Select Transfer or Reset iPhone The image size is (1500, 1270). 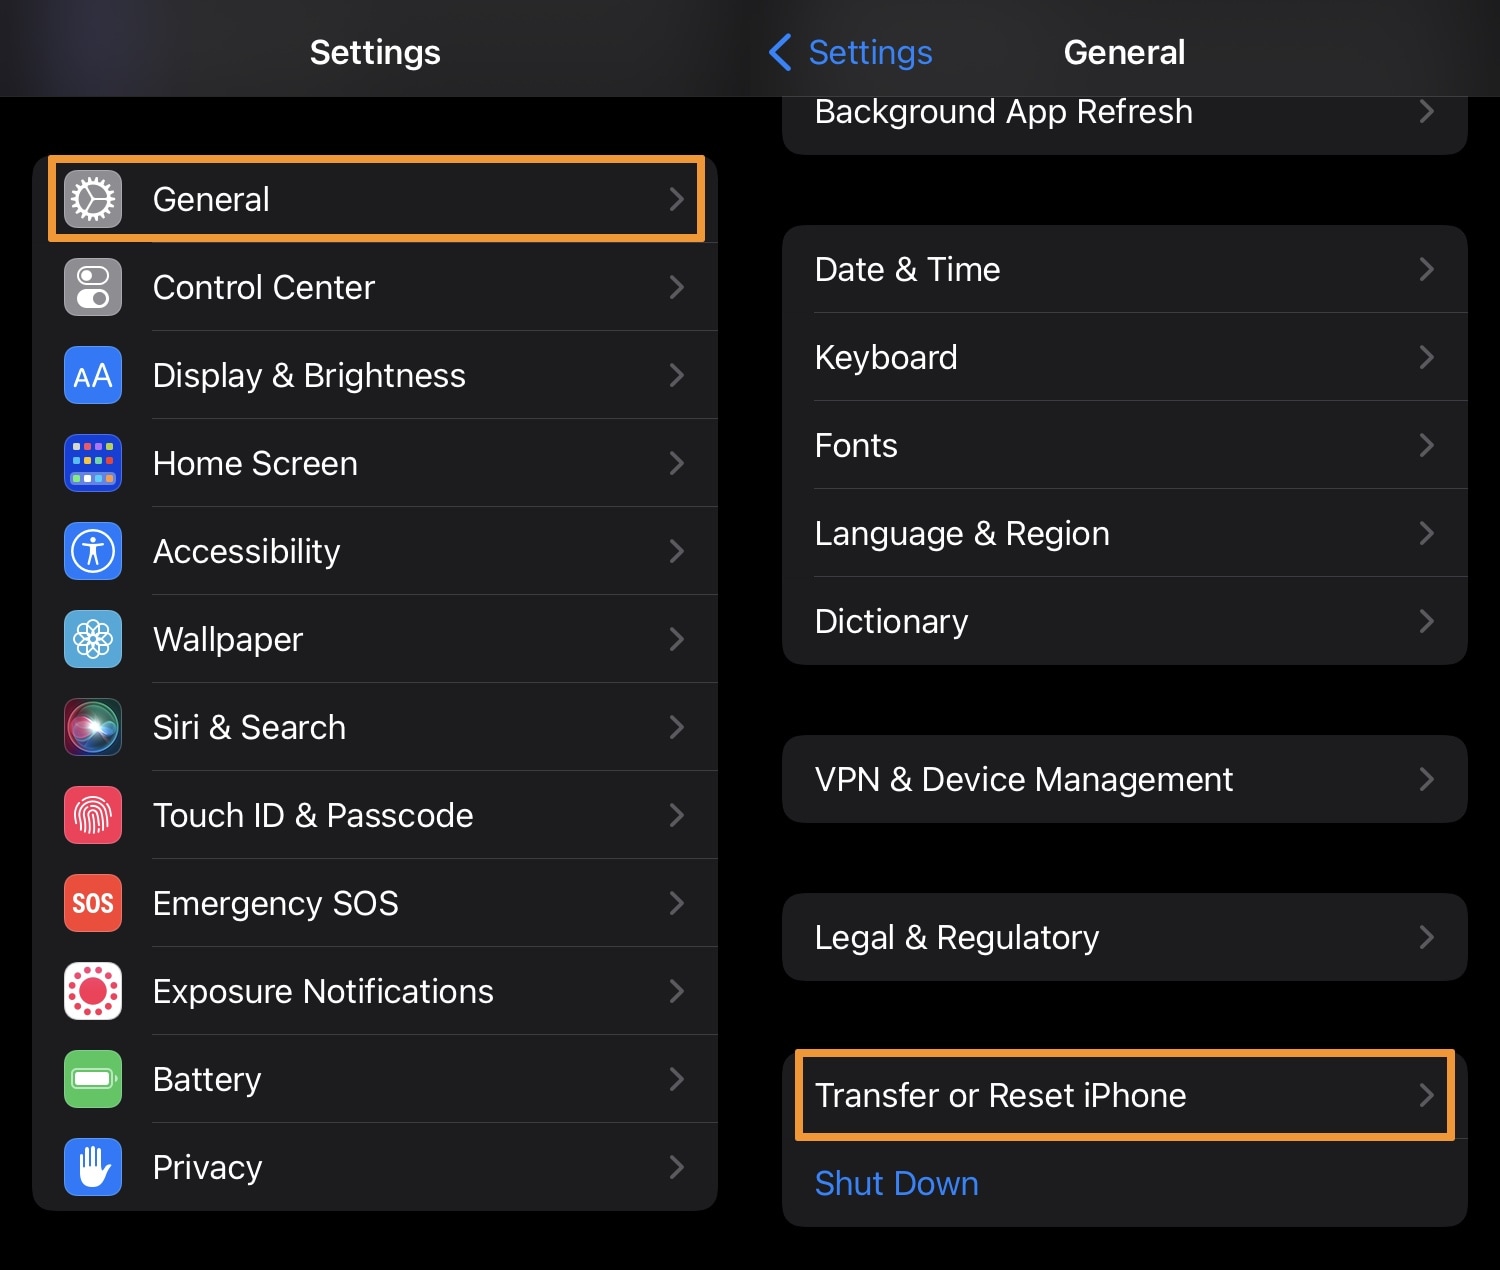[x=1125, y=1095]
